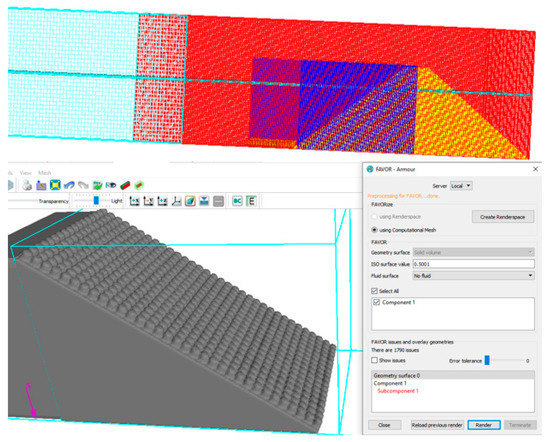Viewport: 550px width, 442px height.
Task: Open the Fluid surface dropdown
Action: (x=473, y=276)
